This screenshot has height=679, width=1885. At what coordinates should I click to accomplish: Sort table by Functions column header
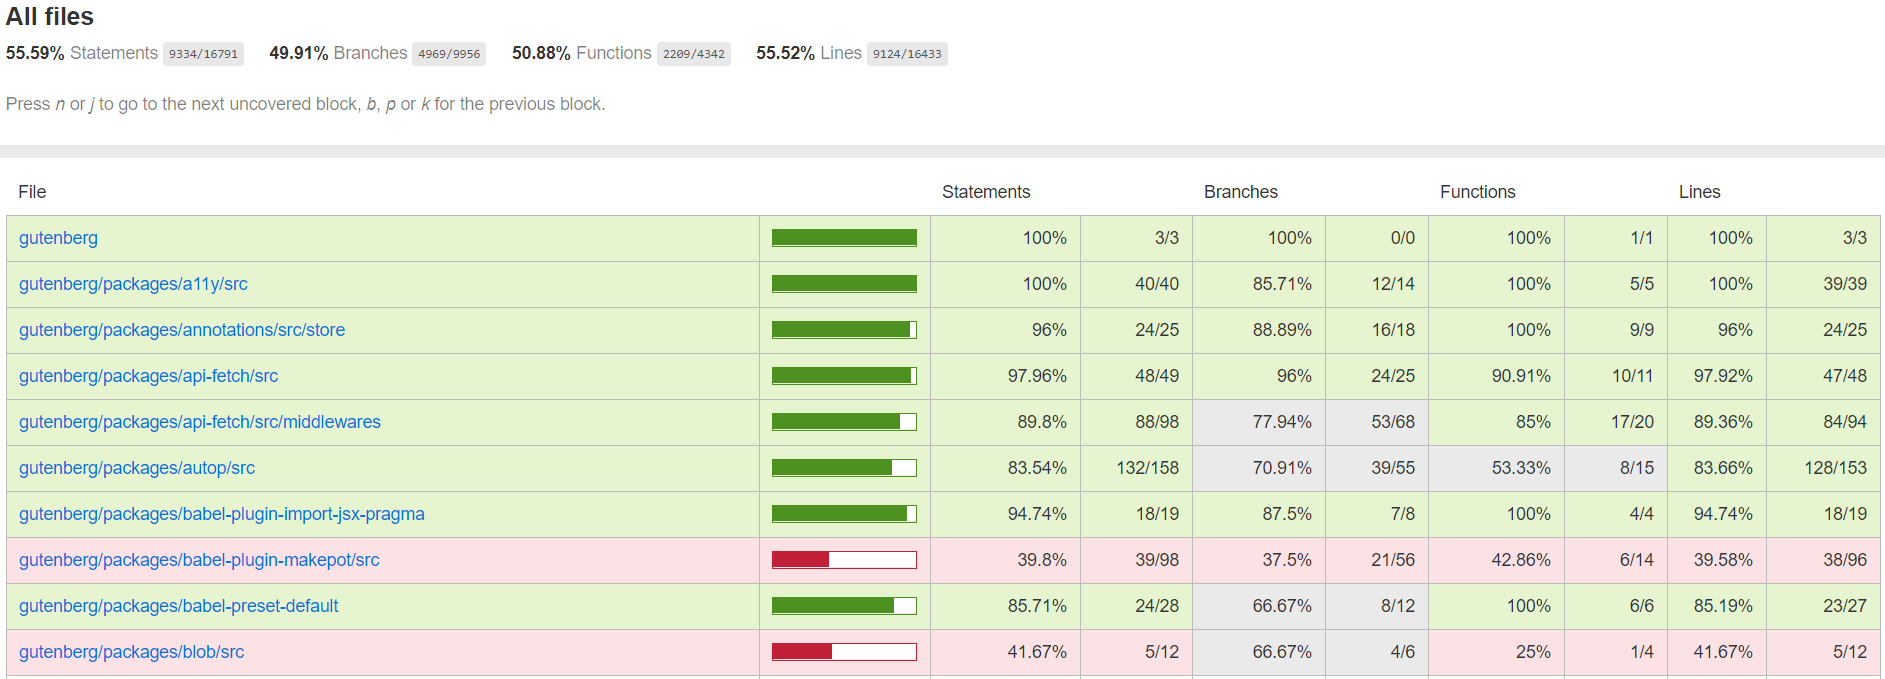(1478, 192)
